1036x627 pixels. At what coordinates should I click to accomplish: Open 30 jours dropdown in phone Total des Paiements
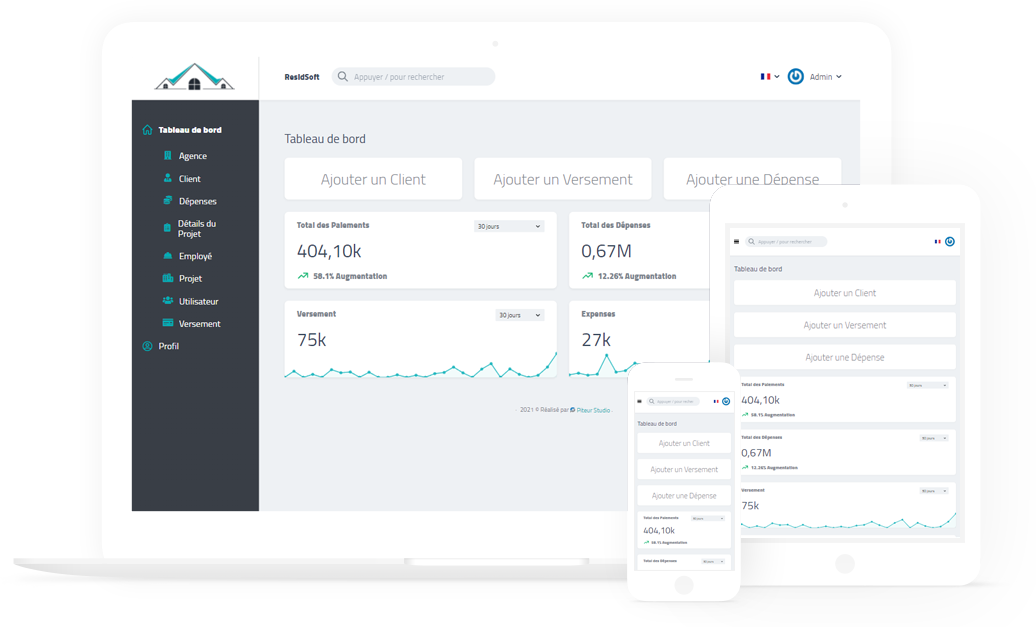pos(708,519)
